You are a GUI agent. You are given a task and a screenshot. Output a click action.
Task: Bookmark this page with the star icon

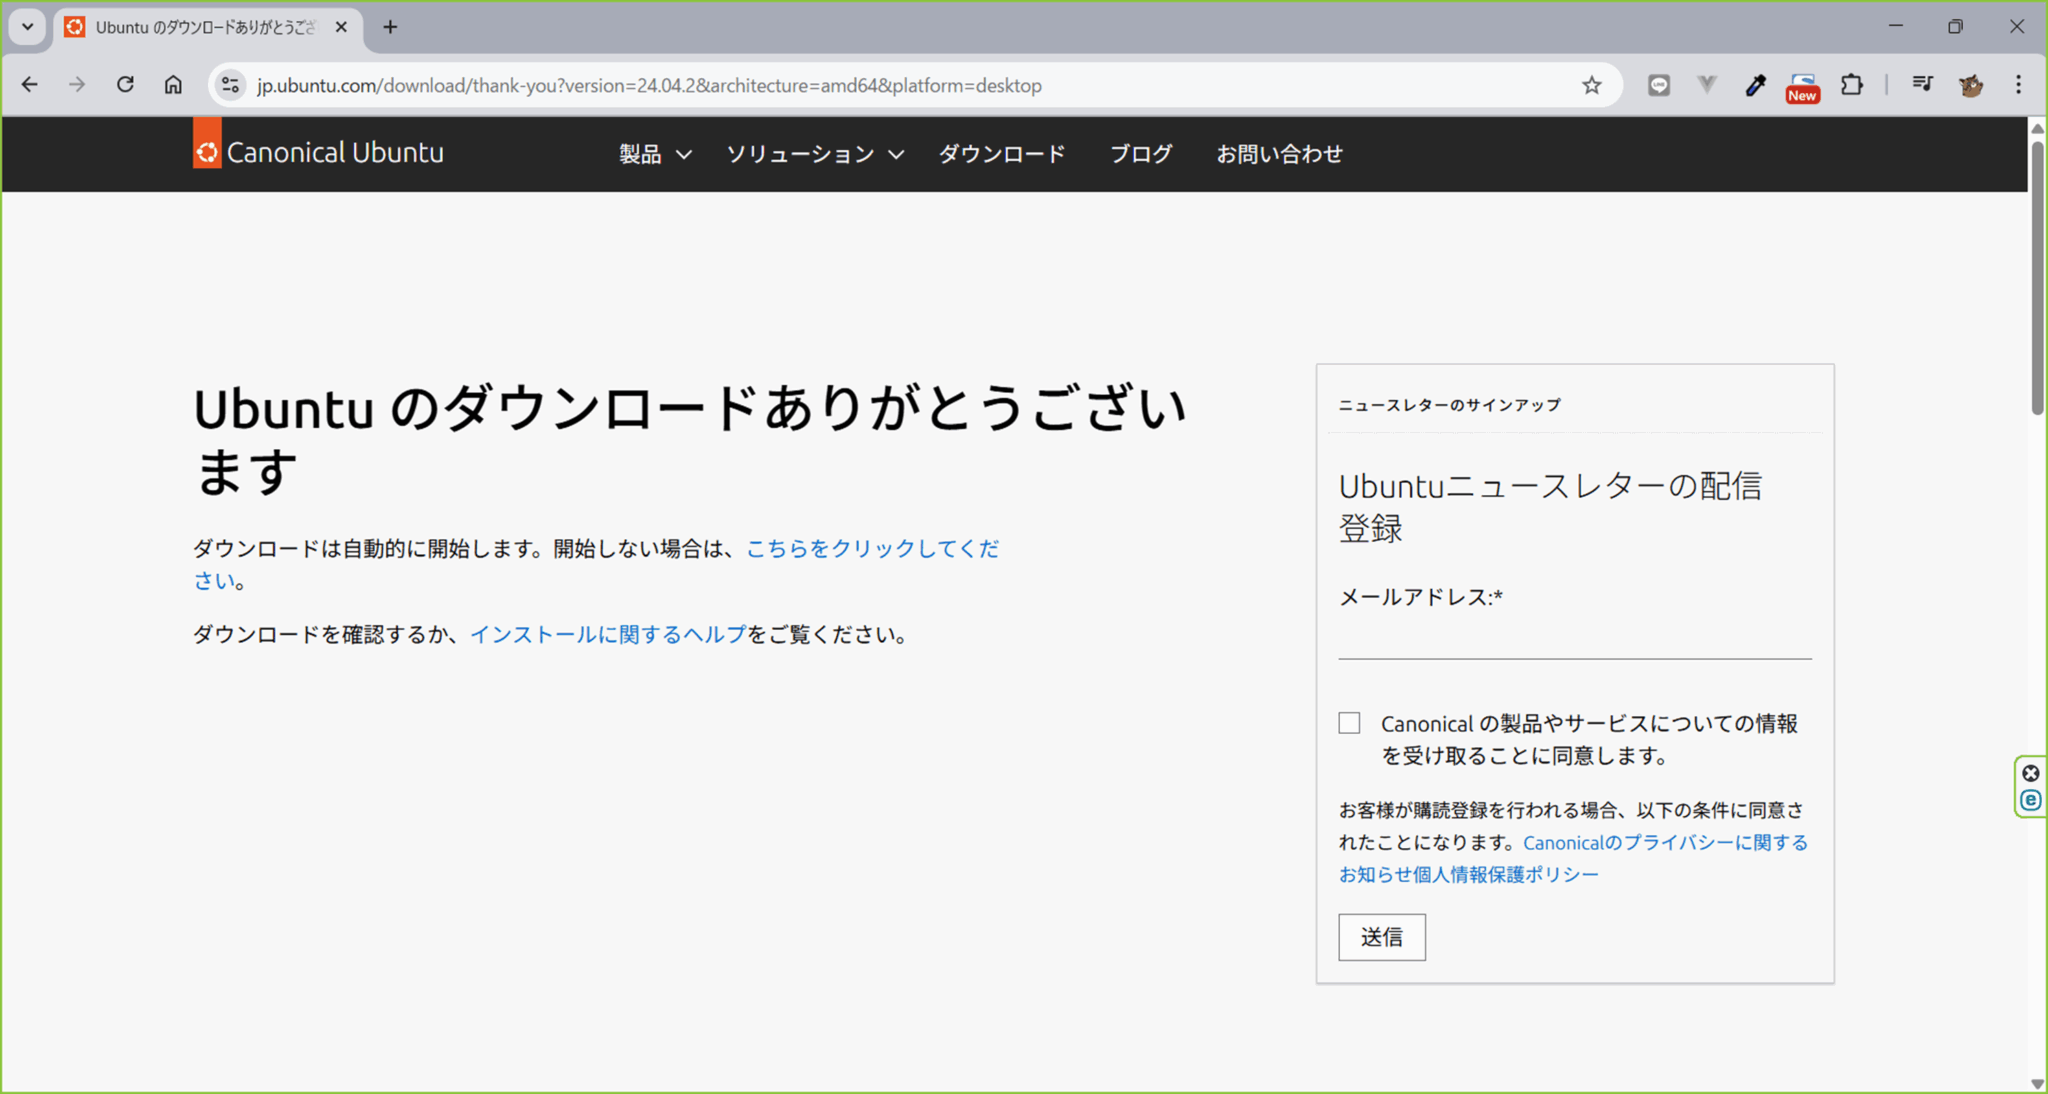click(x=1590, y=85)
